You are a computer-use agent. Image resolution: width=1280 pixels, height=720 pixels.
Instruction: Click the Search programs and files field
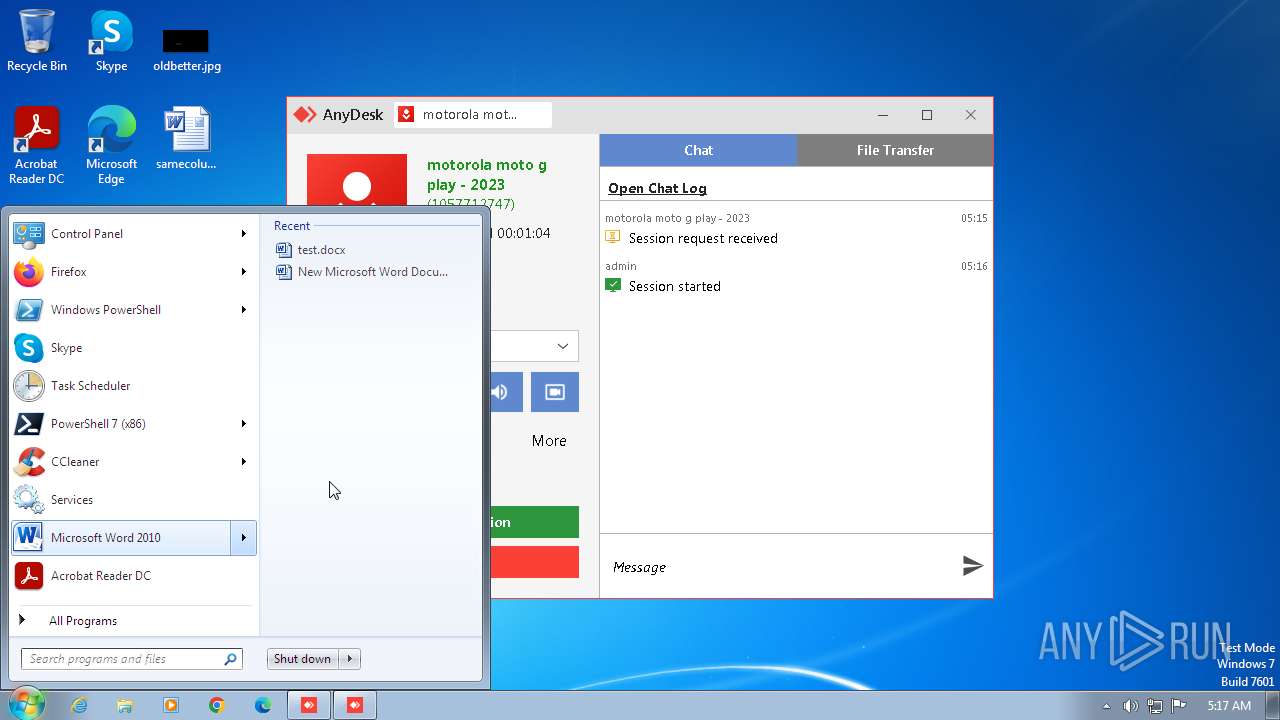point(131,659)
